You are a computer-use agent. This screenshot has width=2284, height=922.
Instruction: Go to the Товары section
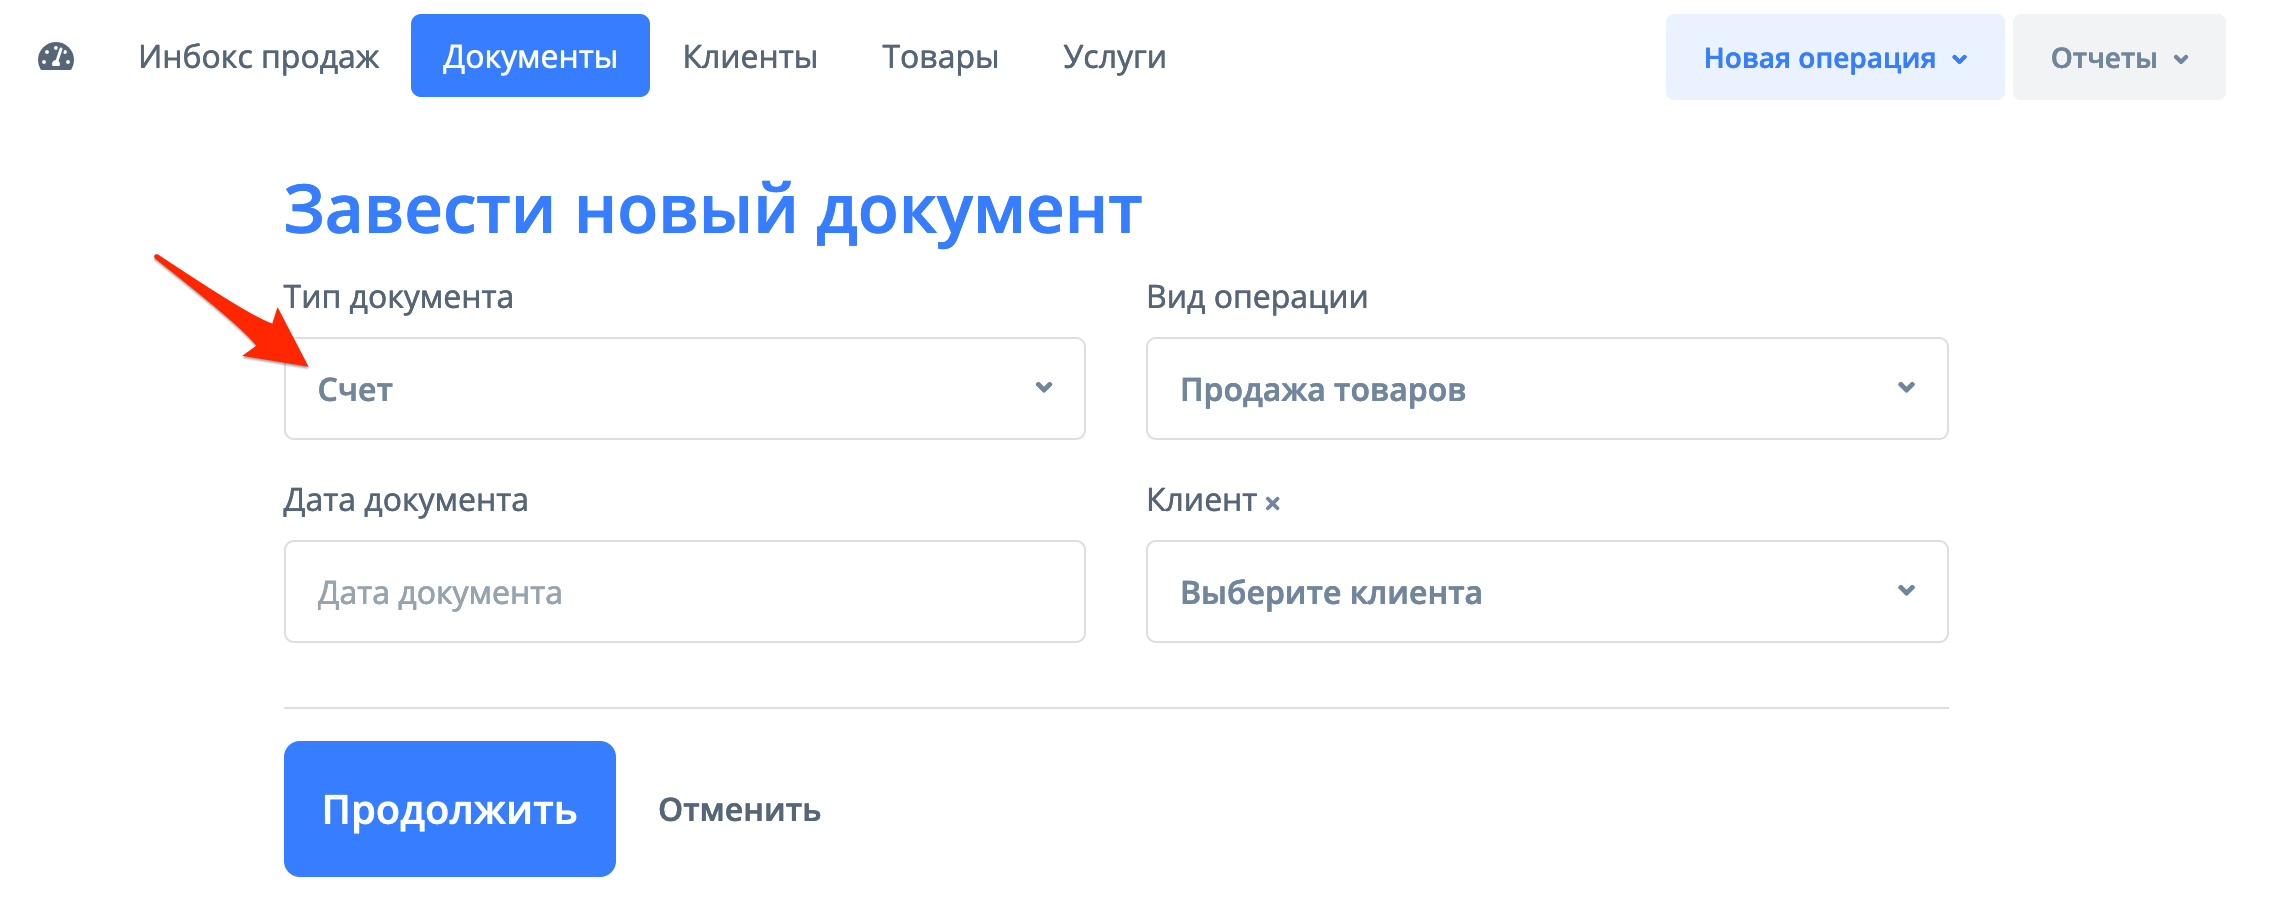[939, 57]
